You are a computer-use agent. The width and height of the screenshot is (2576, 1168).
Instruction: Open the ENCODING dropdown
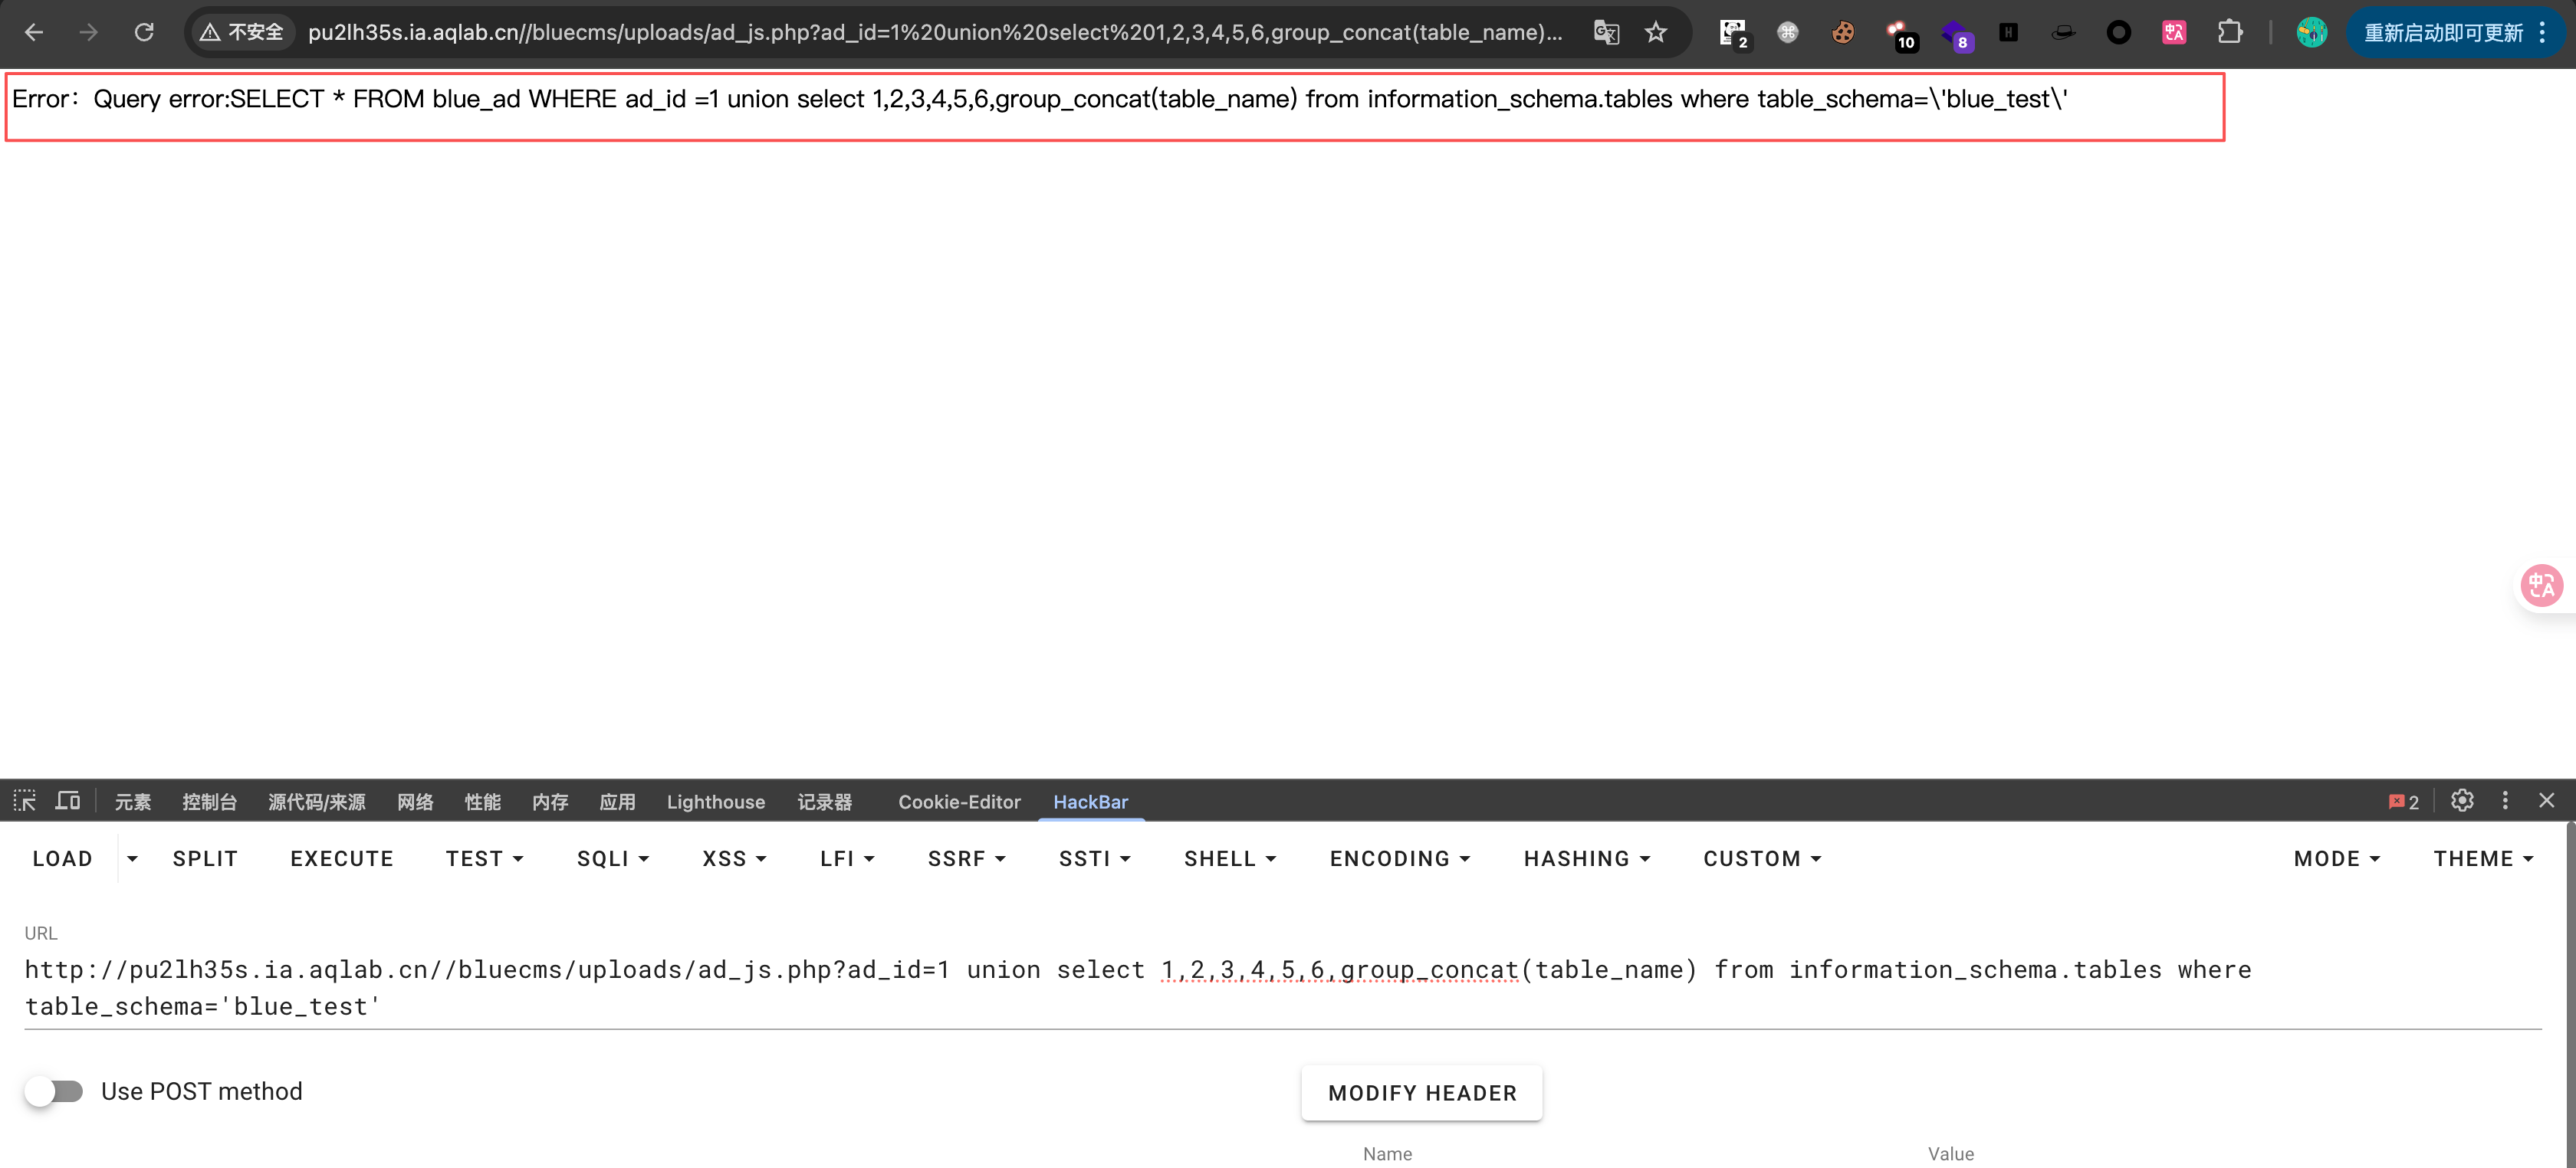click(x=1399, y=859)
